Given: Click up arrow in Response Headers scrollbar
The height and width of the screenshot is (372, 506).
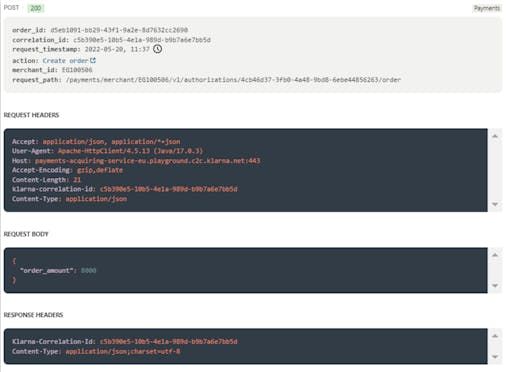Looking at the screenshot, I should [495, 336].
